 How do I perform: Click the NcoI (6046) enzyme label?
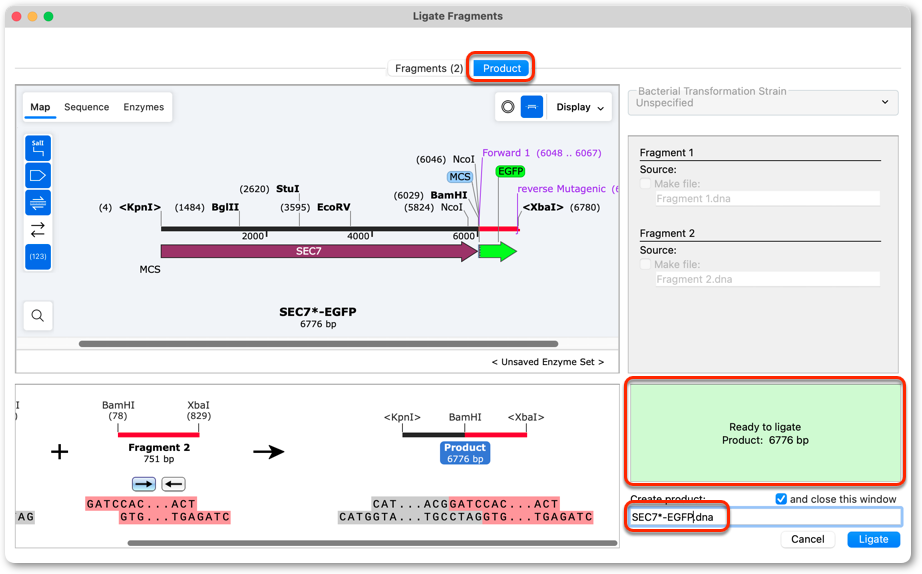463,159
